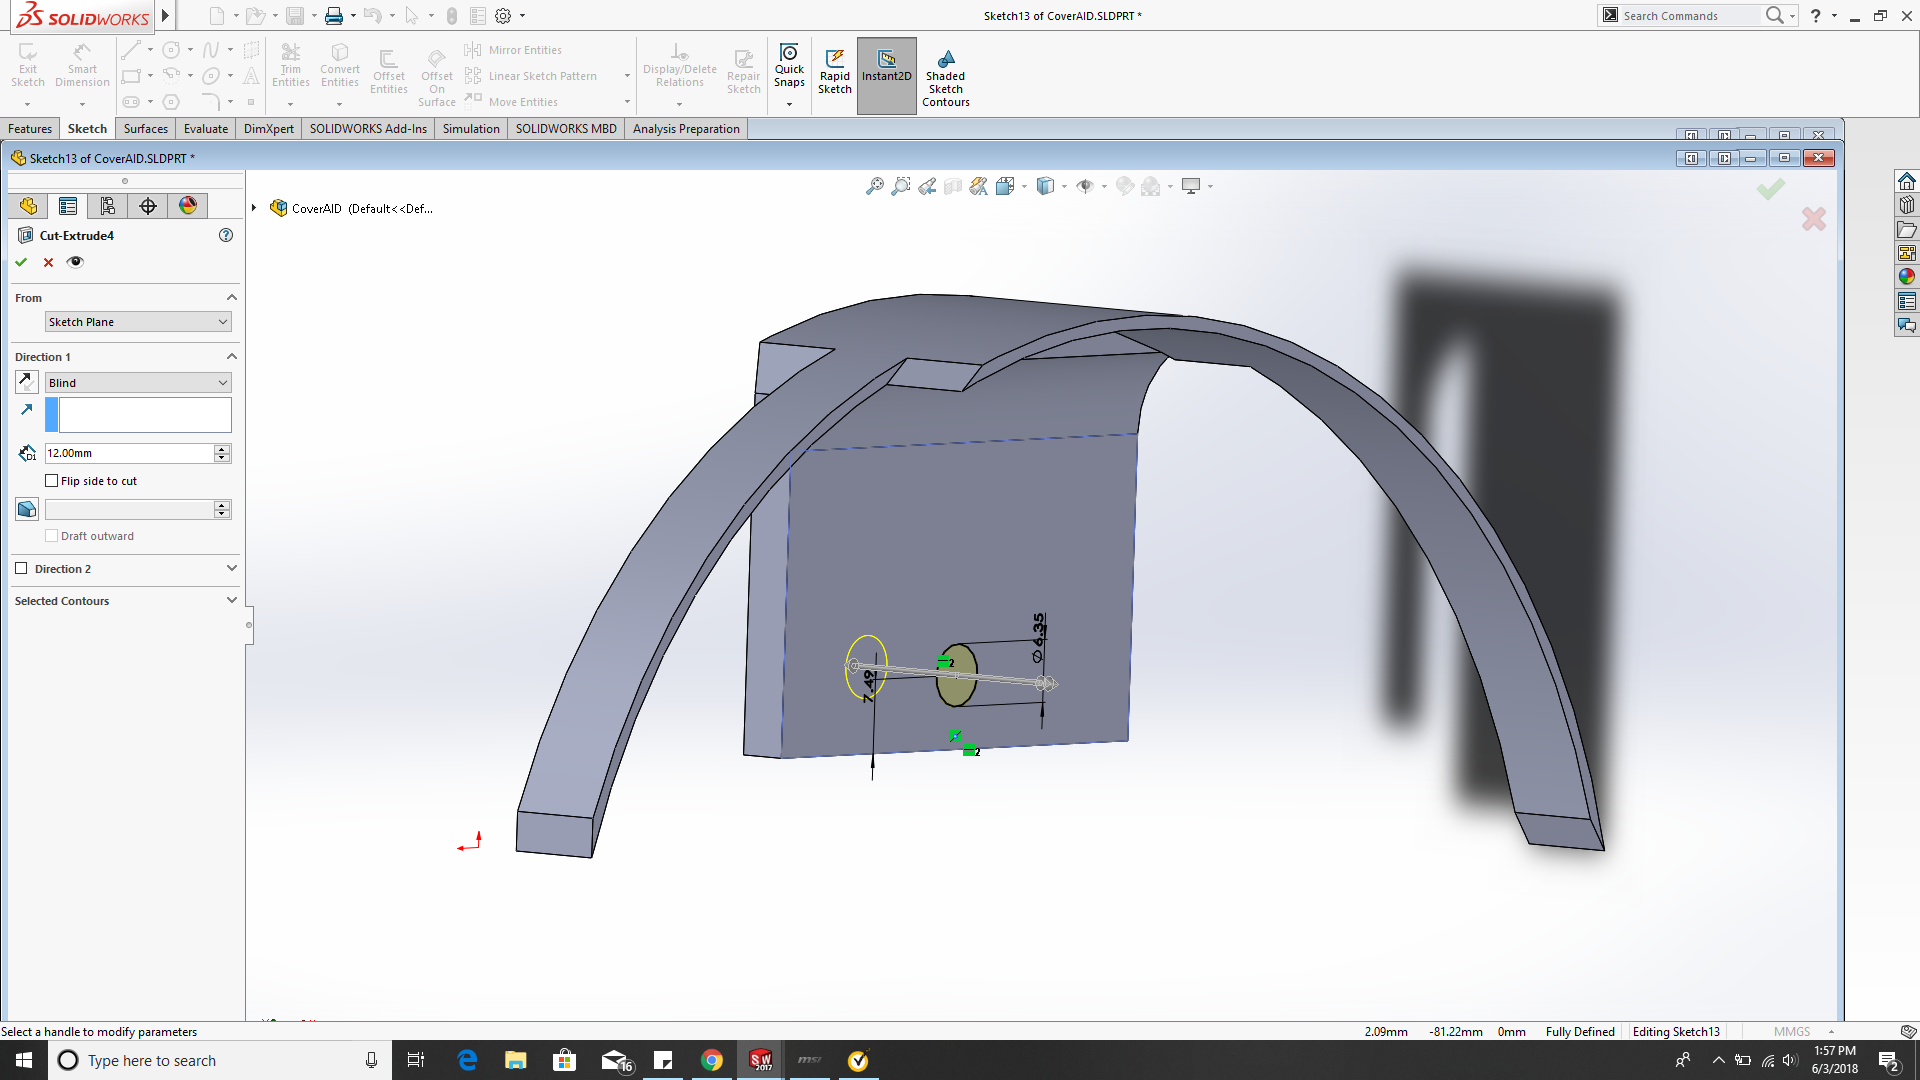Click Zoom to Area icon

901,186
